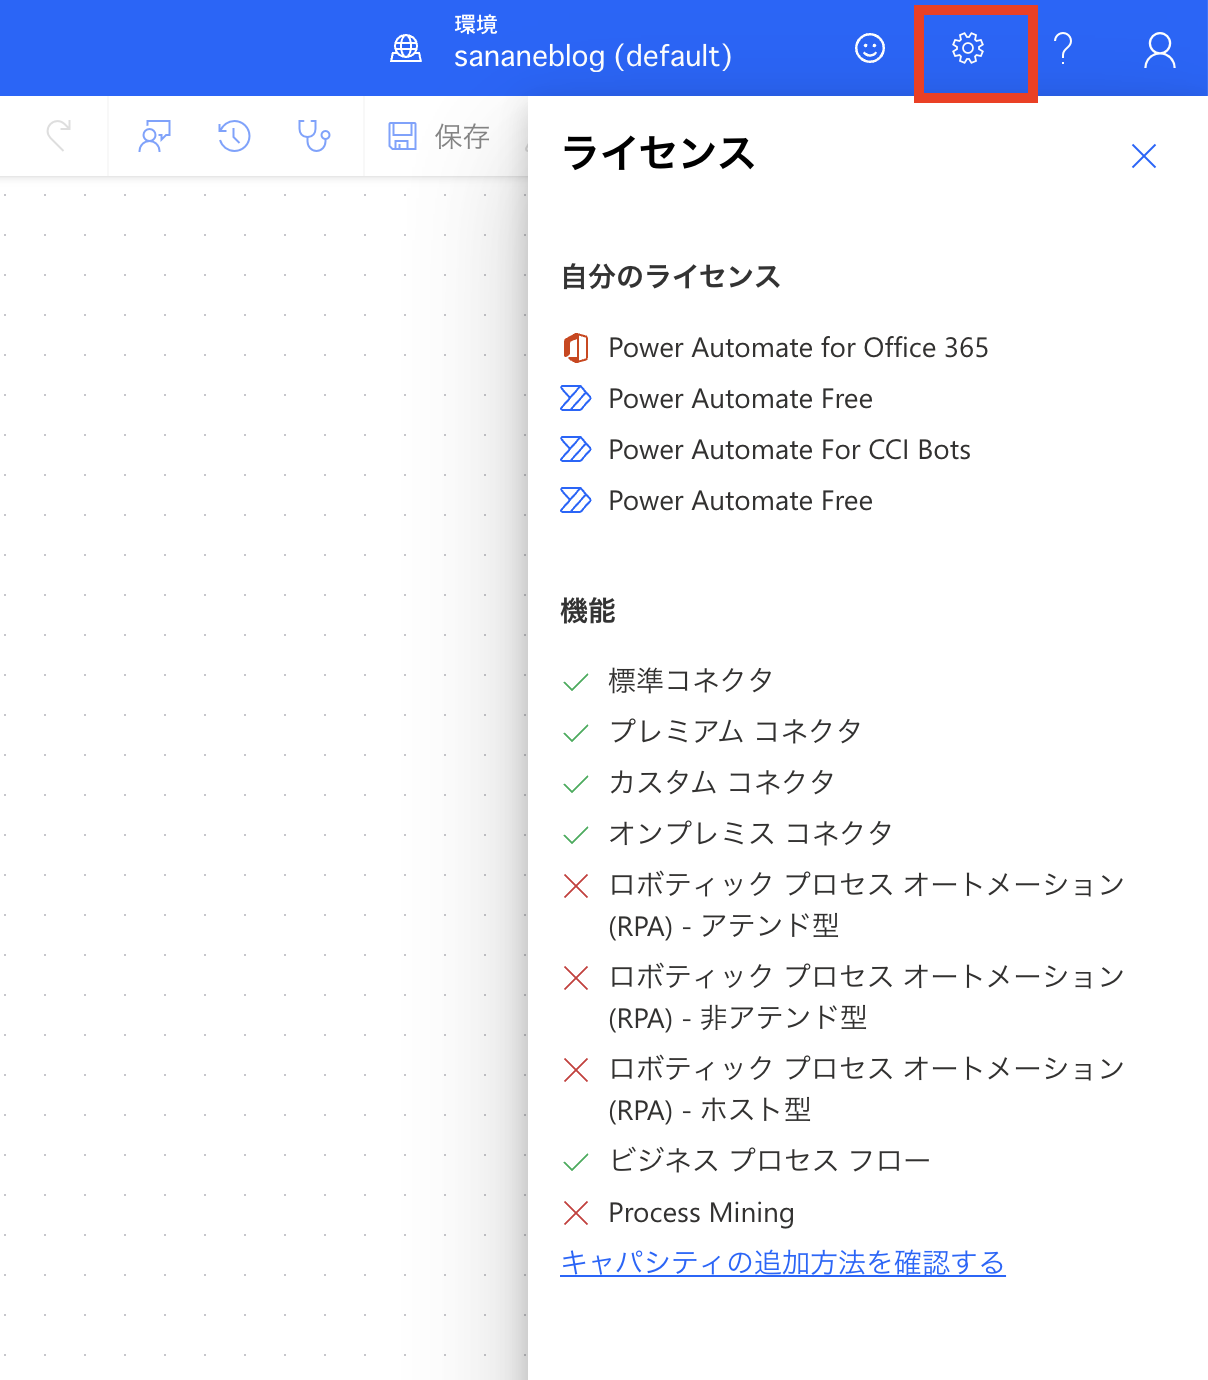1208x1380 pixels.
Task: Send feedback with the smiley icon
Action: pyautogui.click(x=870, y=48)
